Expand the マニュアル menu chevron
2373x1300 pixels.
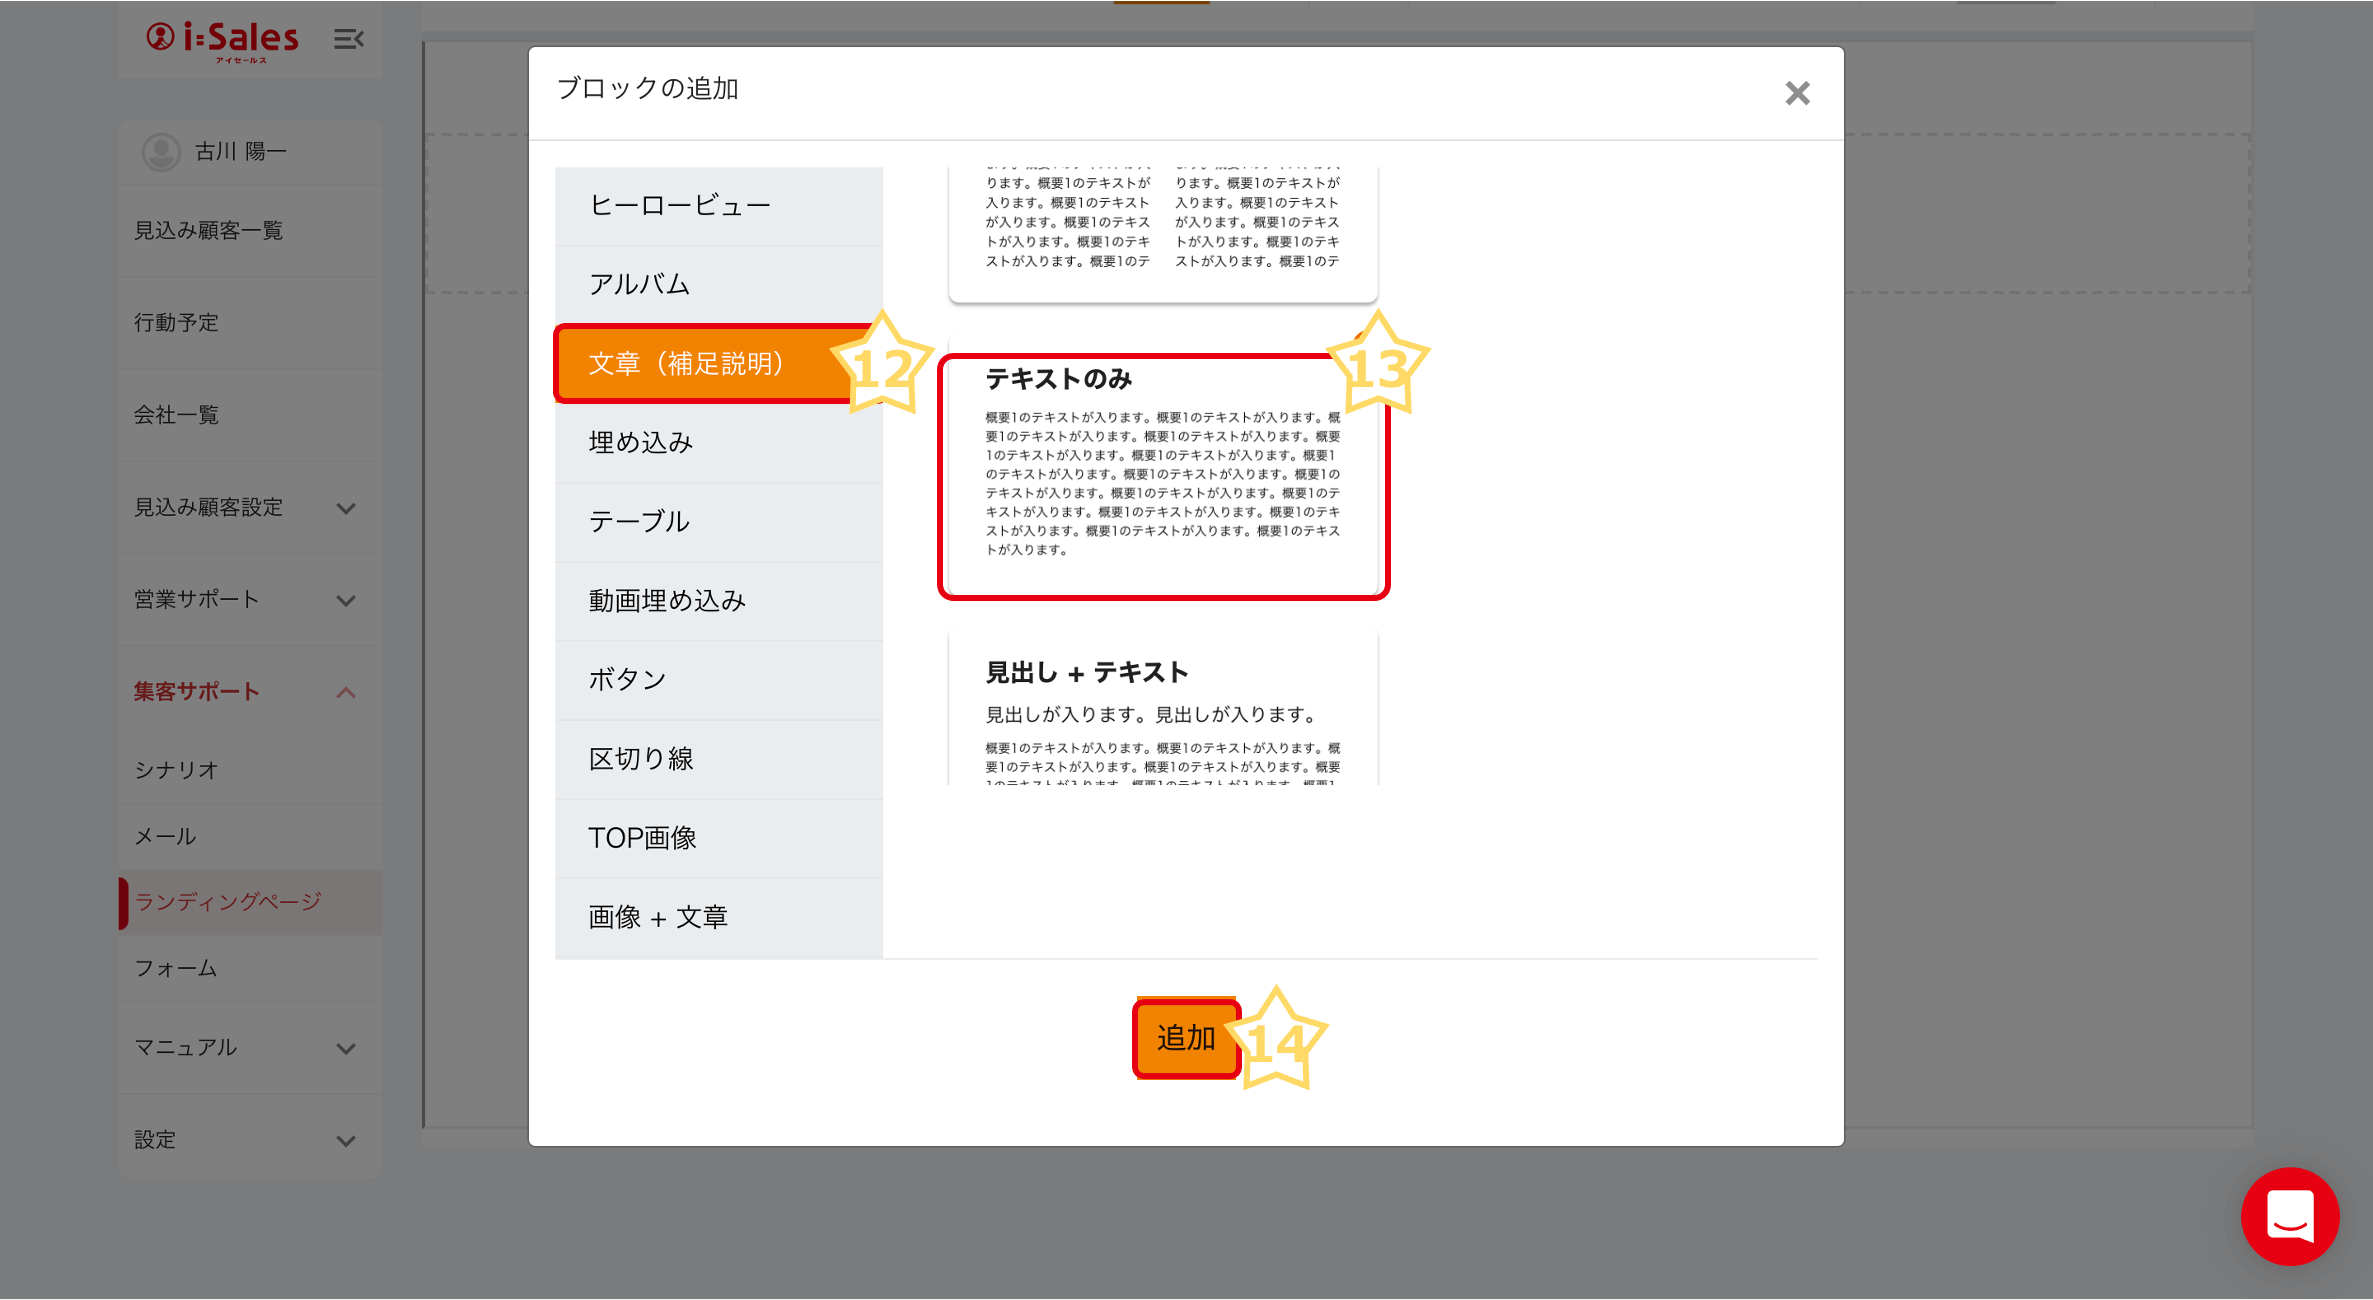(346, 1048)
